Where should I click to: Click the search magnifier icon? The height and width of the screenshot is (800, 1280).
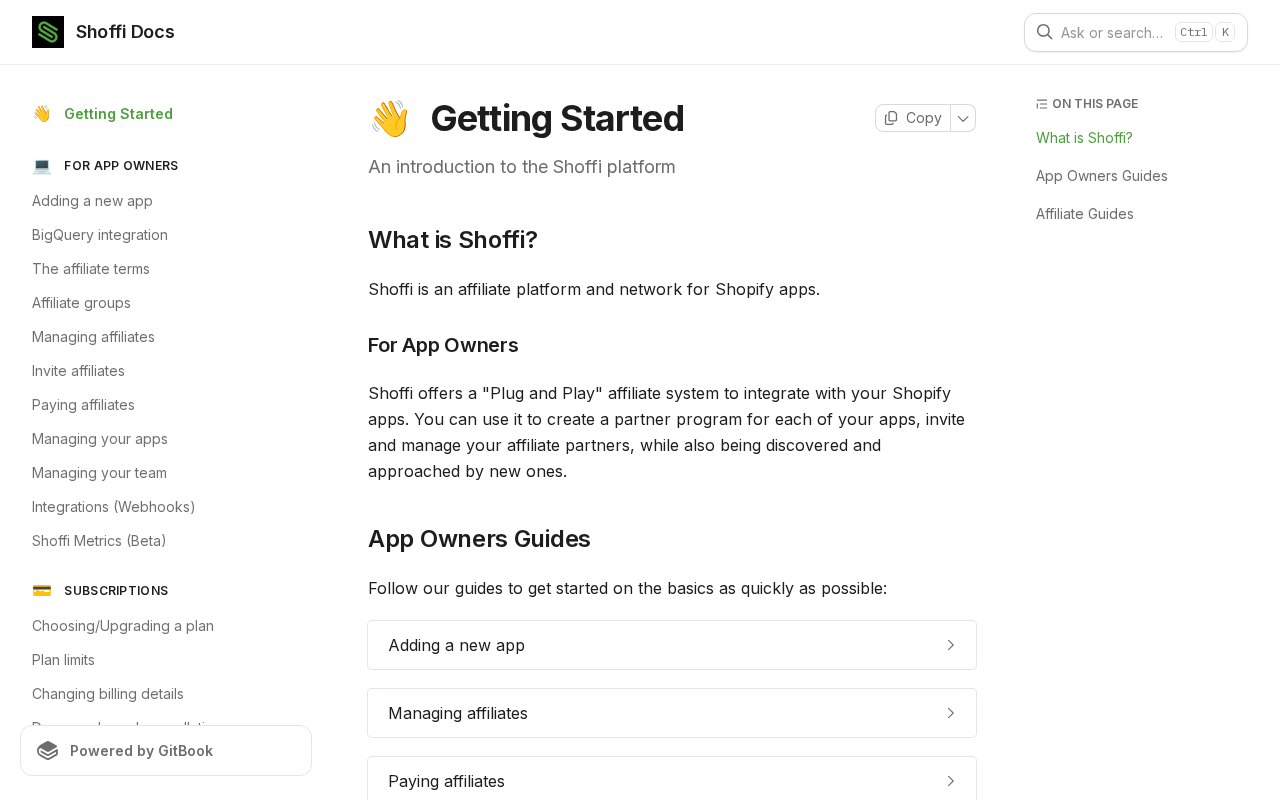[x=1044, y=32]
